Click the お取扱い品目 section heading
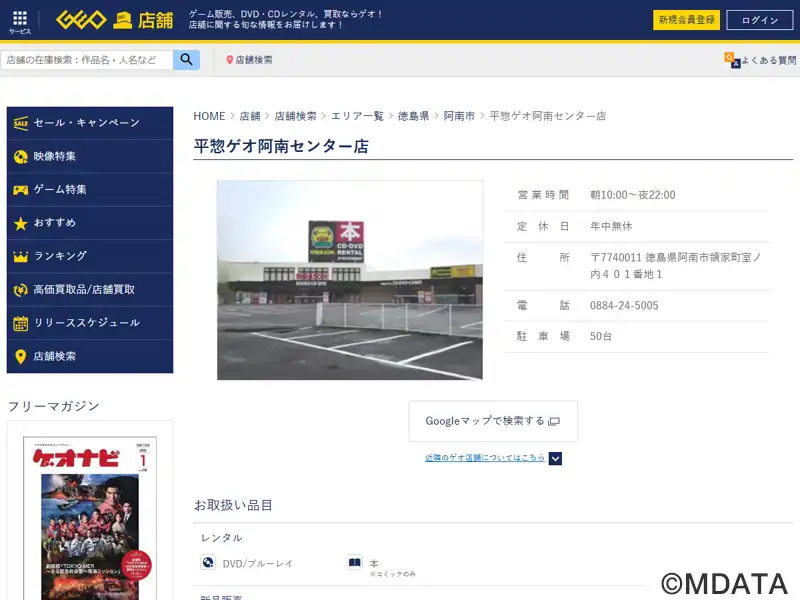 coord(233,505)
